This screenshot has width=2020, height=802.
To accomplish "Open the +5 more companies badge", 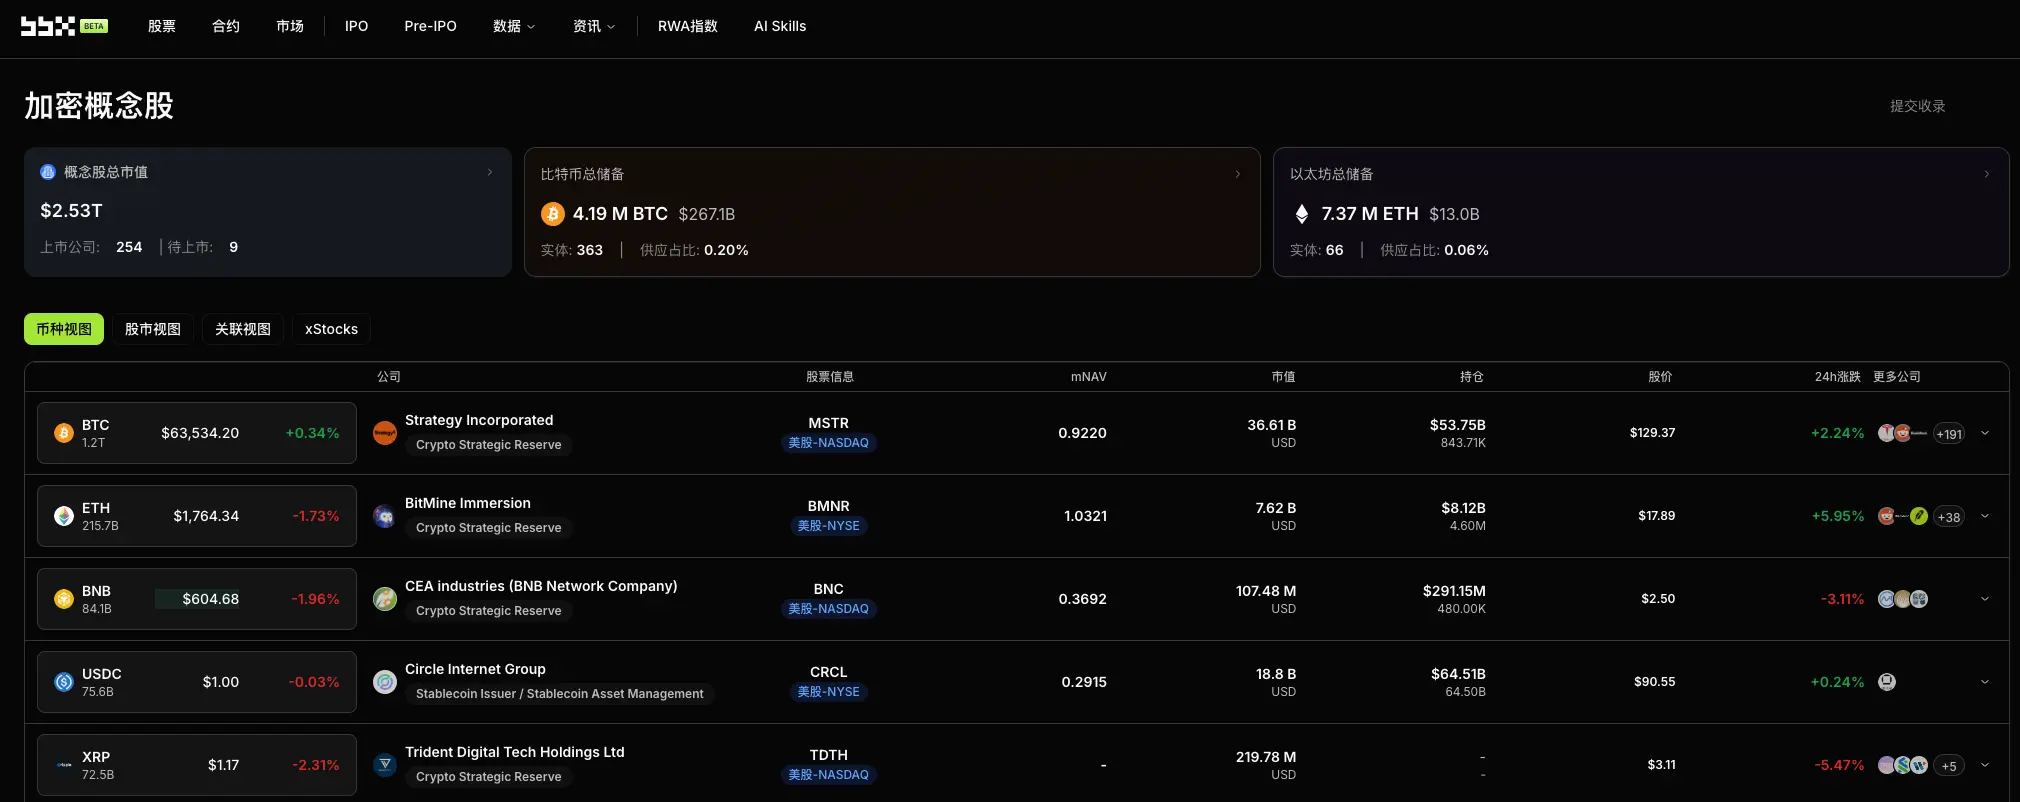I will (1949, 766).
